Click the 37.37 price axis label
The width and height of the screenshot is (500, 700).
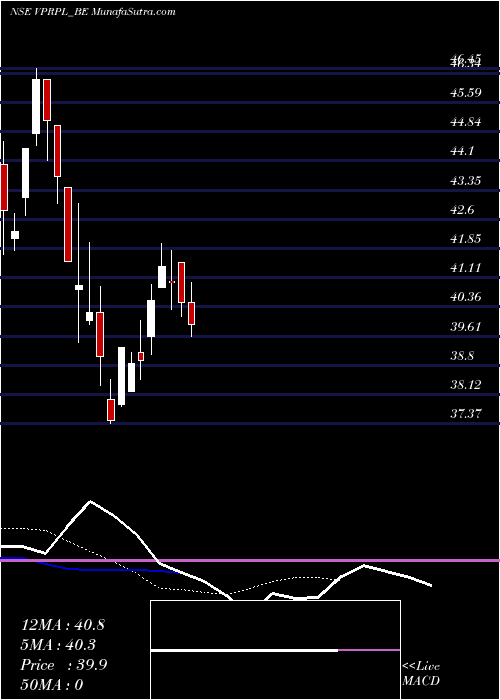[466, 414]
